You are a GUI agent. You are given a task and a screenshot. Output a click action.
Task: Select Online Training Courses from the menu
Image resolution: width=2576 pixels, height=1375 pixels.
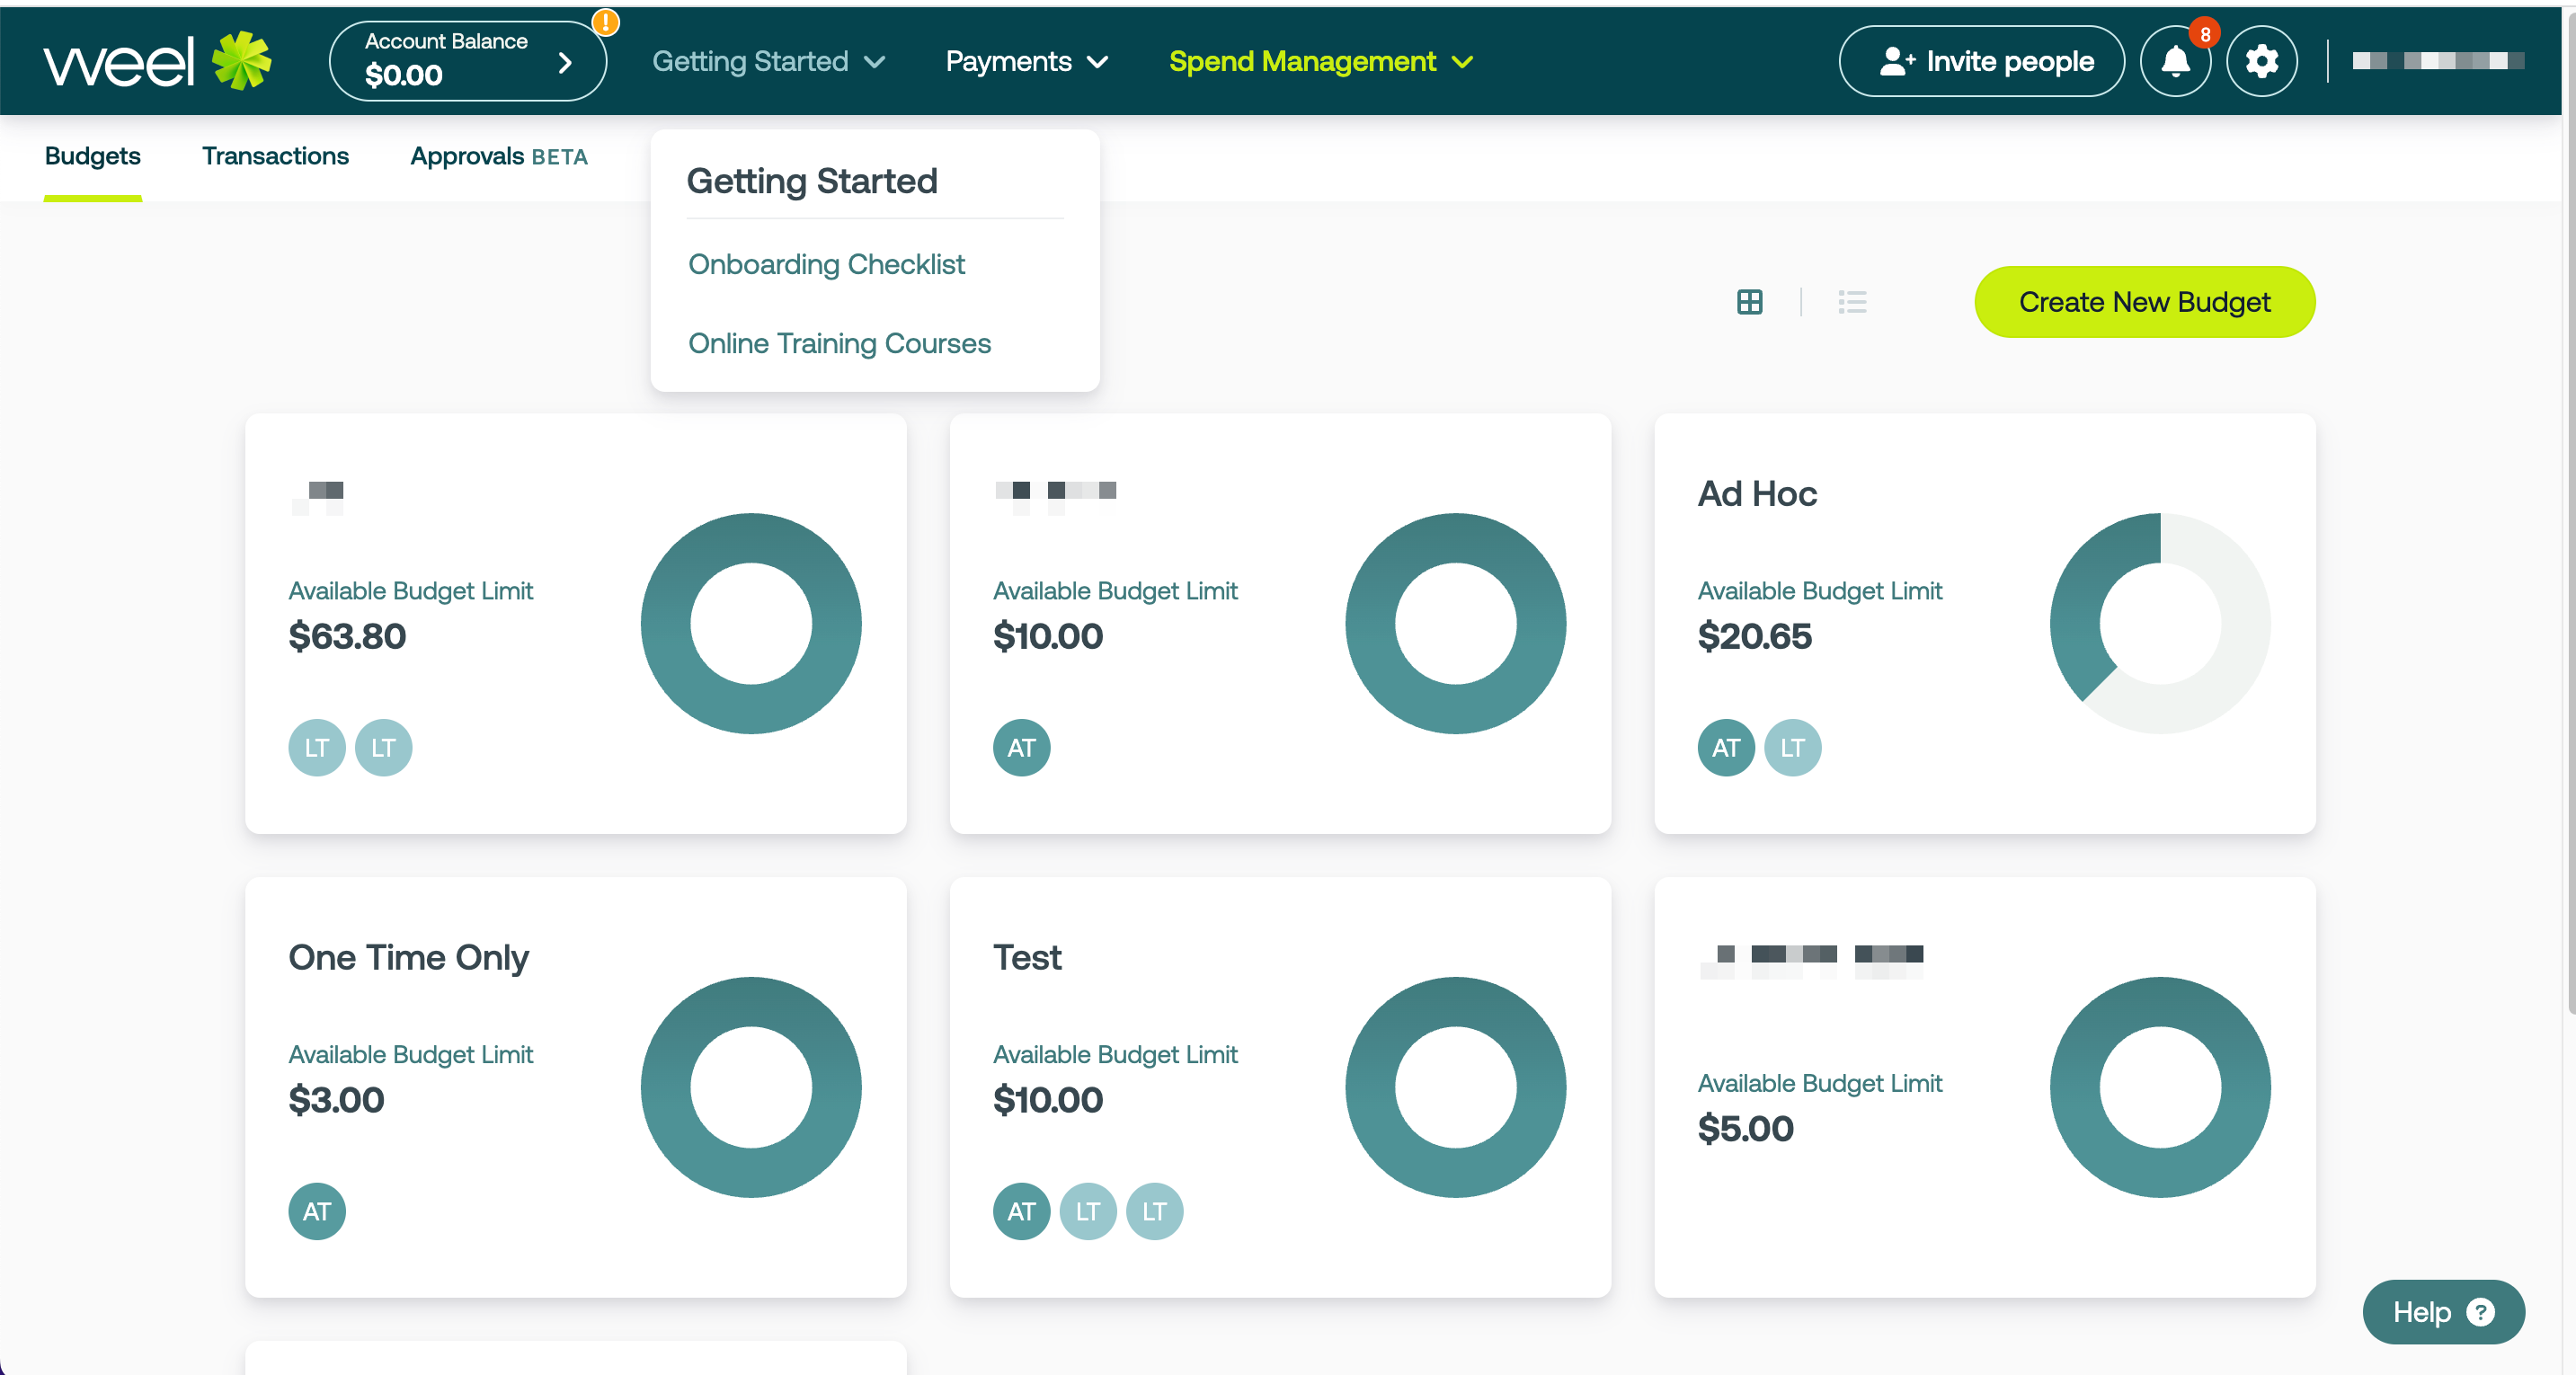click(839, 343)
